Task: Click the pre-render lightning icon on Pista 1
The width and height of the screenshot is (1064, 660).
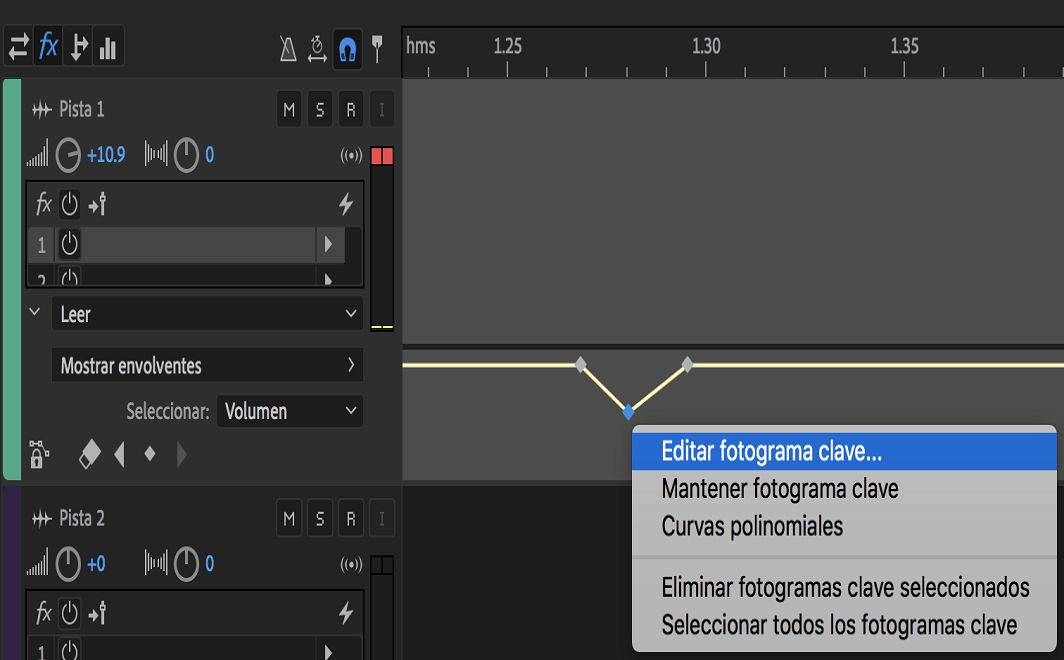Action: point(344,204)
